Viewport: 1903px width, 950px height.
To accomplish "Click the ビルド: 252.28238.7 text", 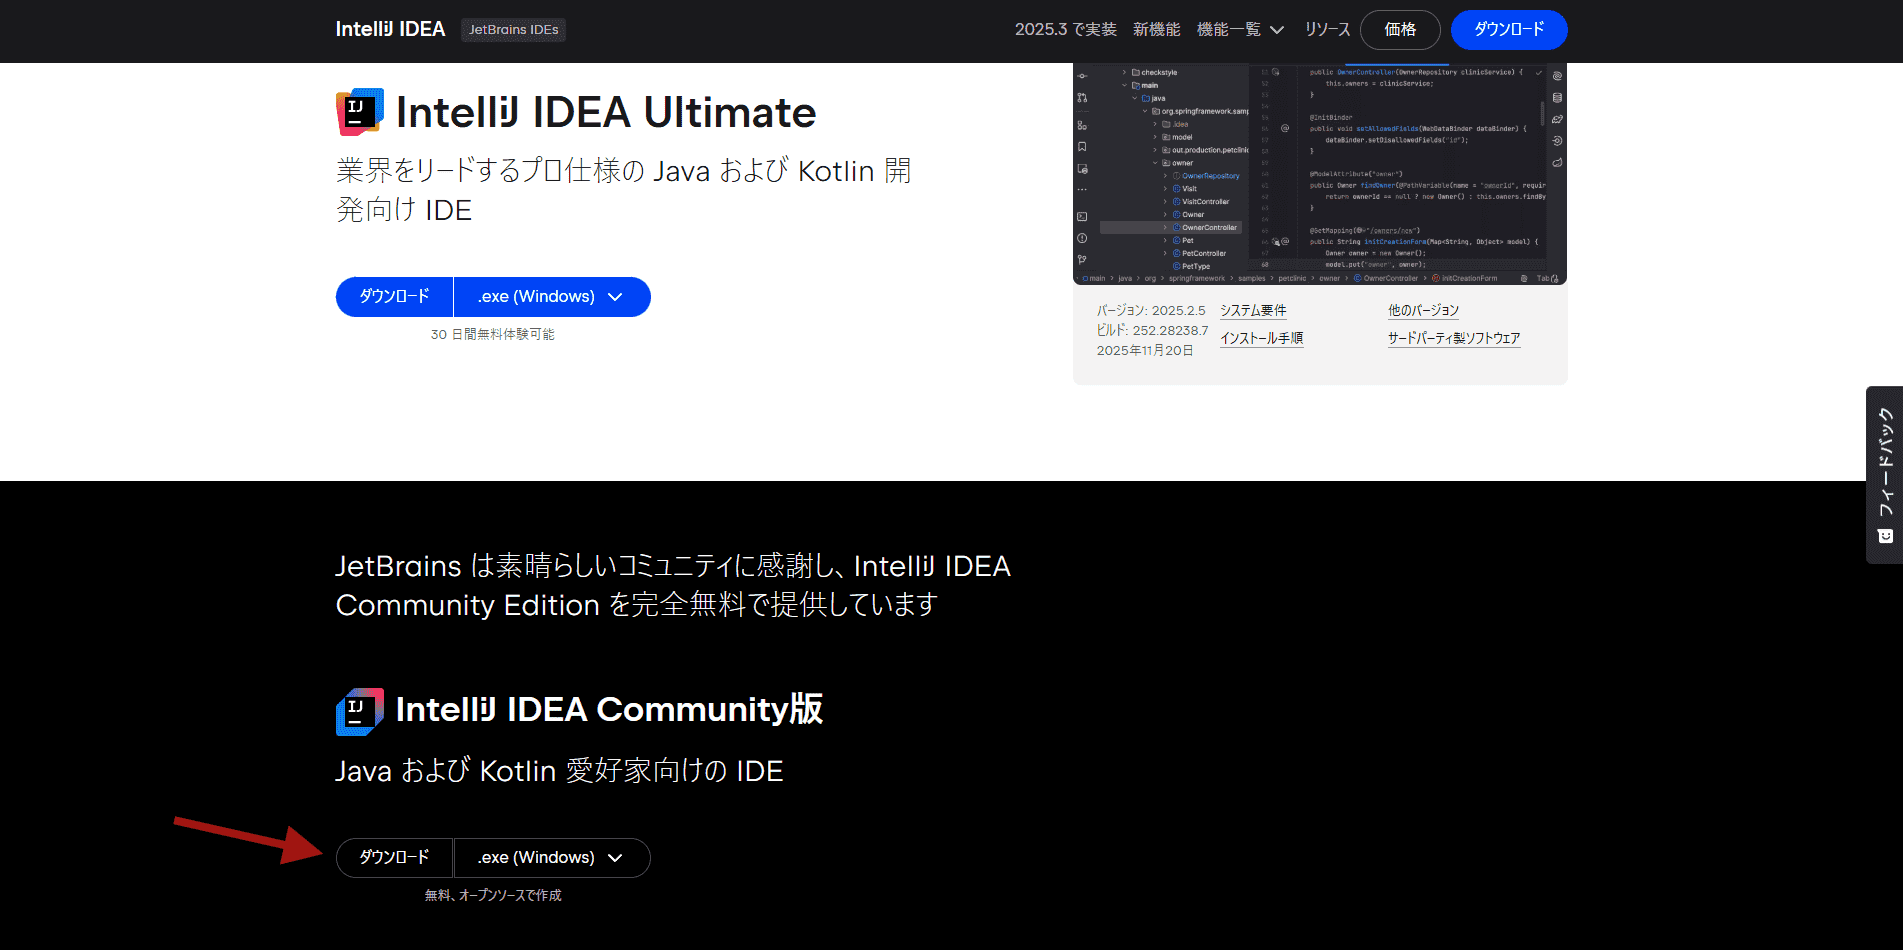I will coord(1152,331).
